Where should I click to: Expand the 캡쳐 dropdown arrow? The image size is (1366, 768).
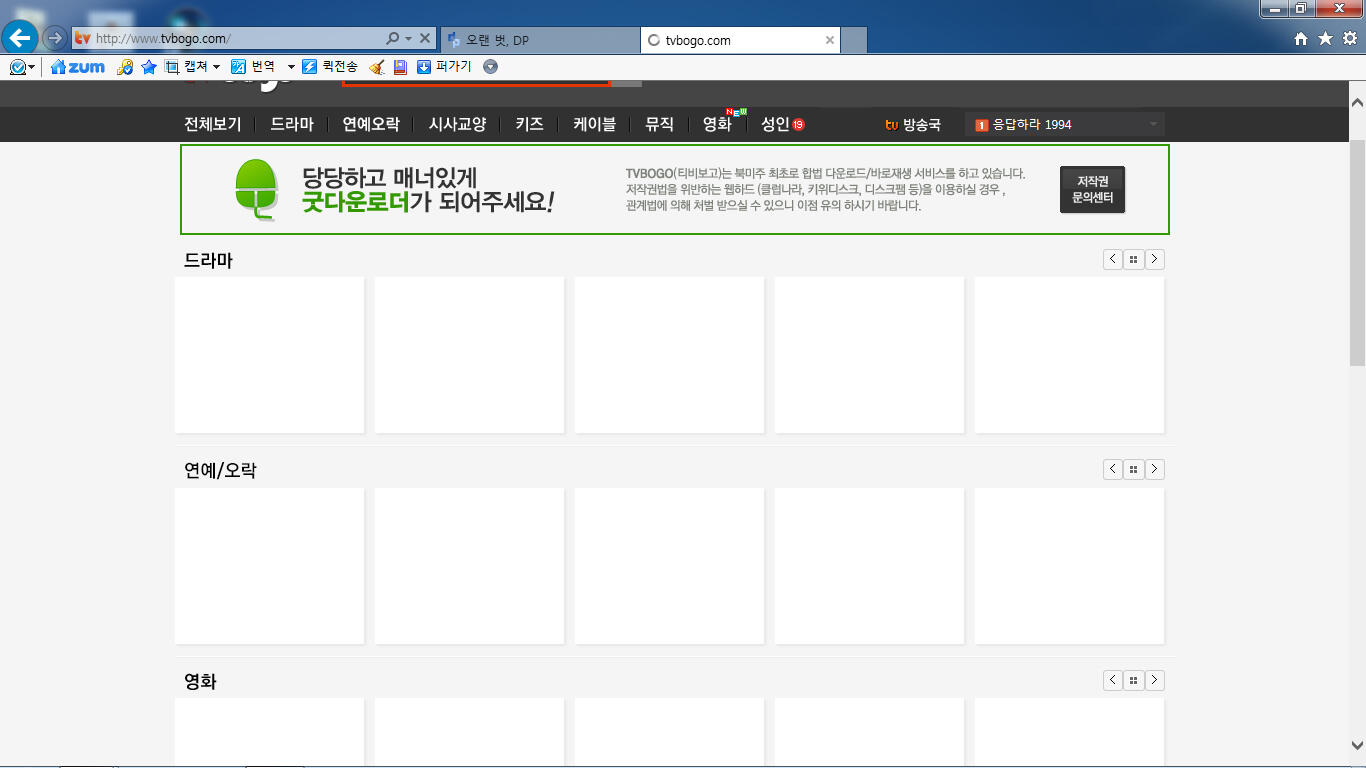(x=216, y=67)
